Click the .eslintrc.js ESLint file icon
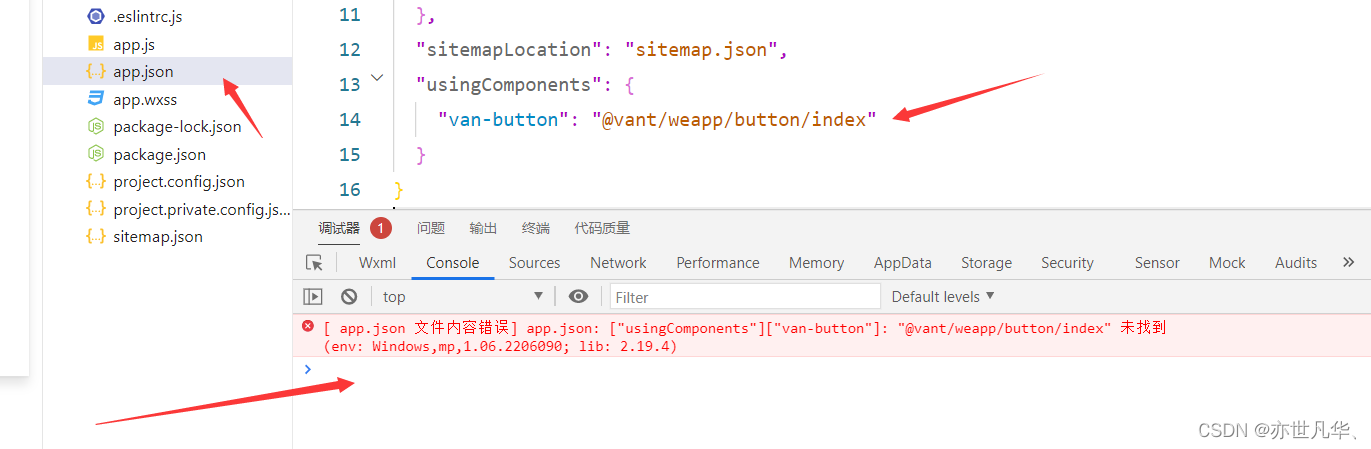 96,16
